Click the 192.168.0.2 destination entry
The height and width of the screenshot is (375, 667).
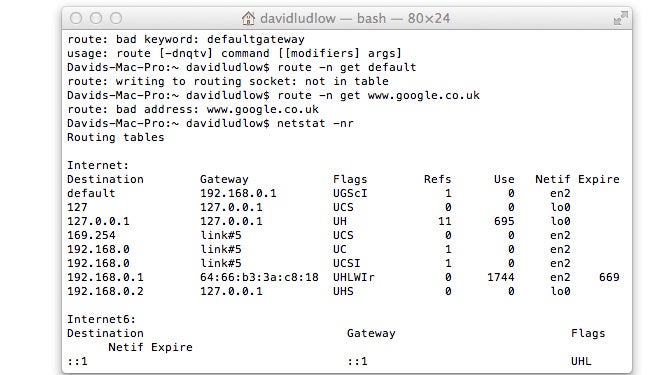(105, 291)
